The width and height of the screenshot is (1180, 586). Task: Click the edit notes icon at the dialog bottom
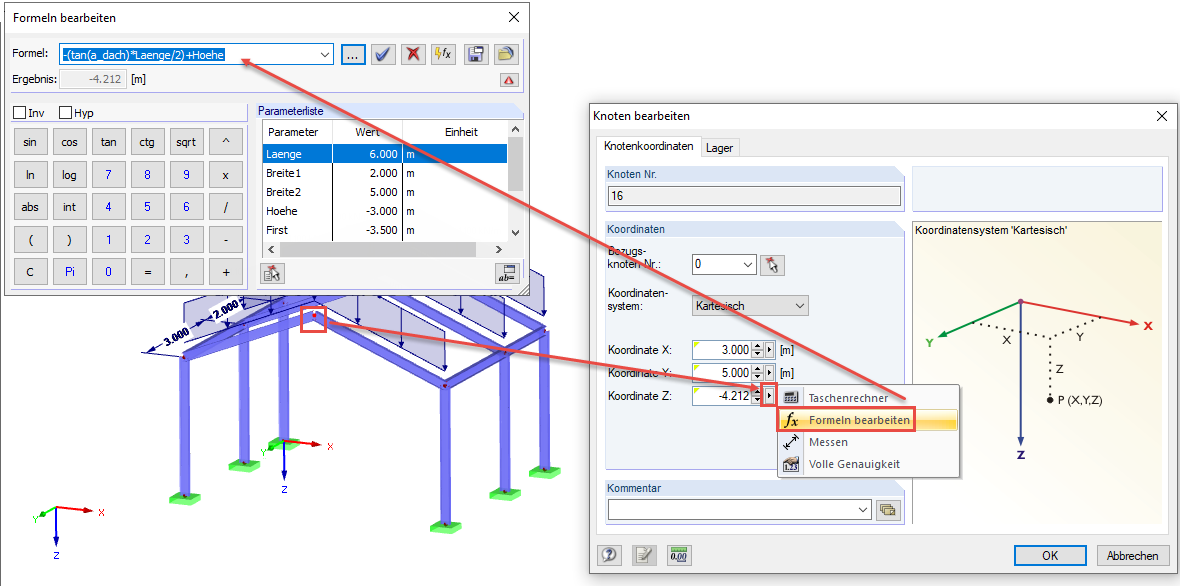(x=644, y=555)
